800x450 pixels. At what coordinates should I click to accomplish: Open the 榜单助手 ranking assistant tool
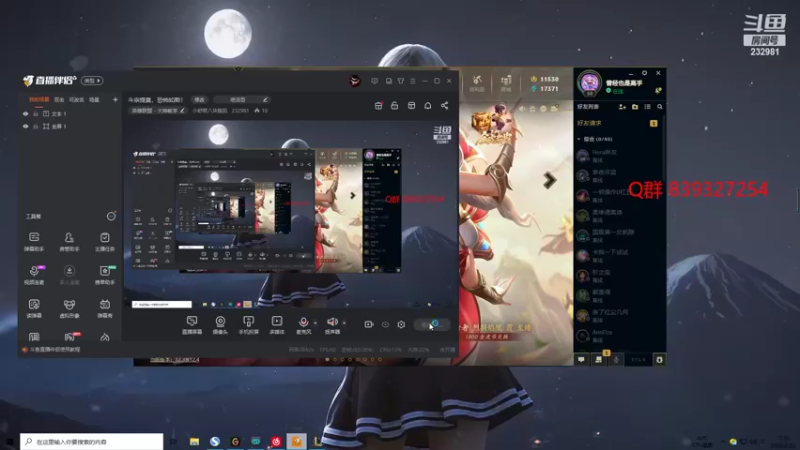pos(105,274)
